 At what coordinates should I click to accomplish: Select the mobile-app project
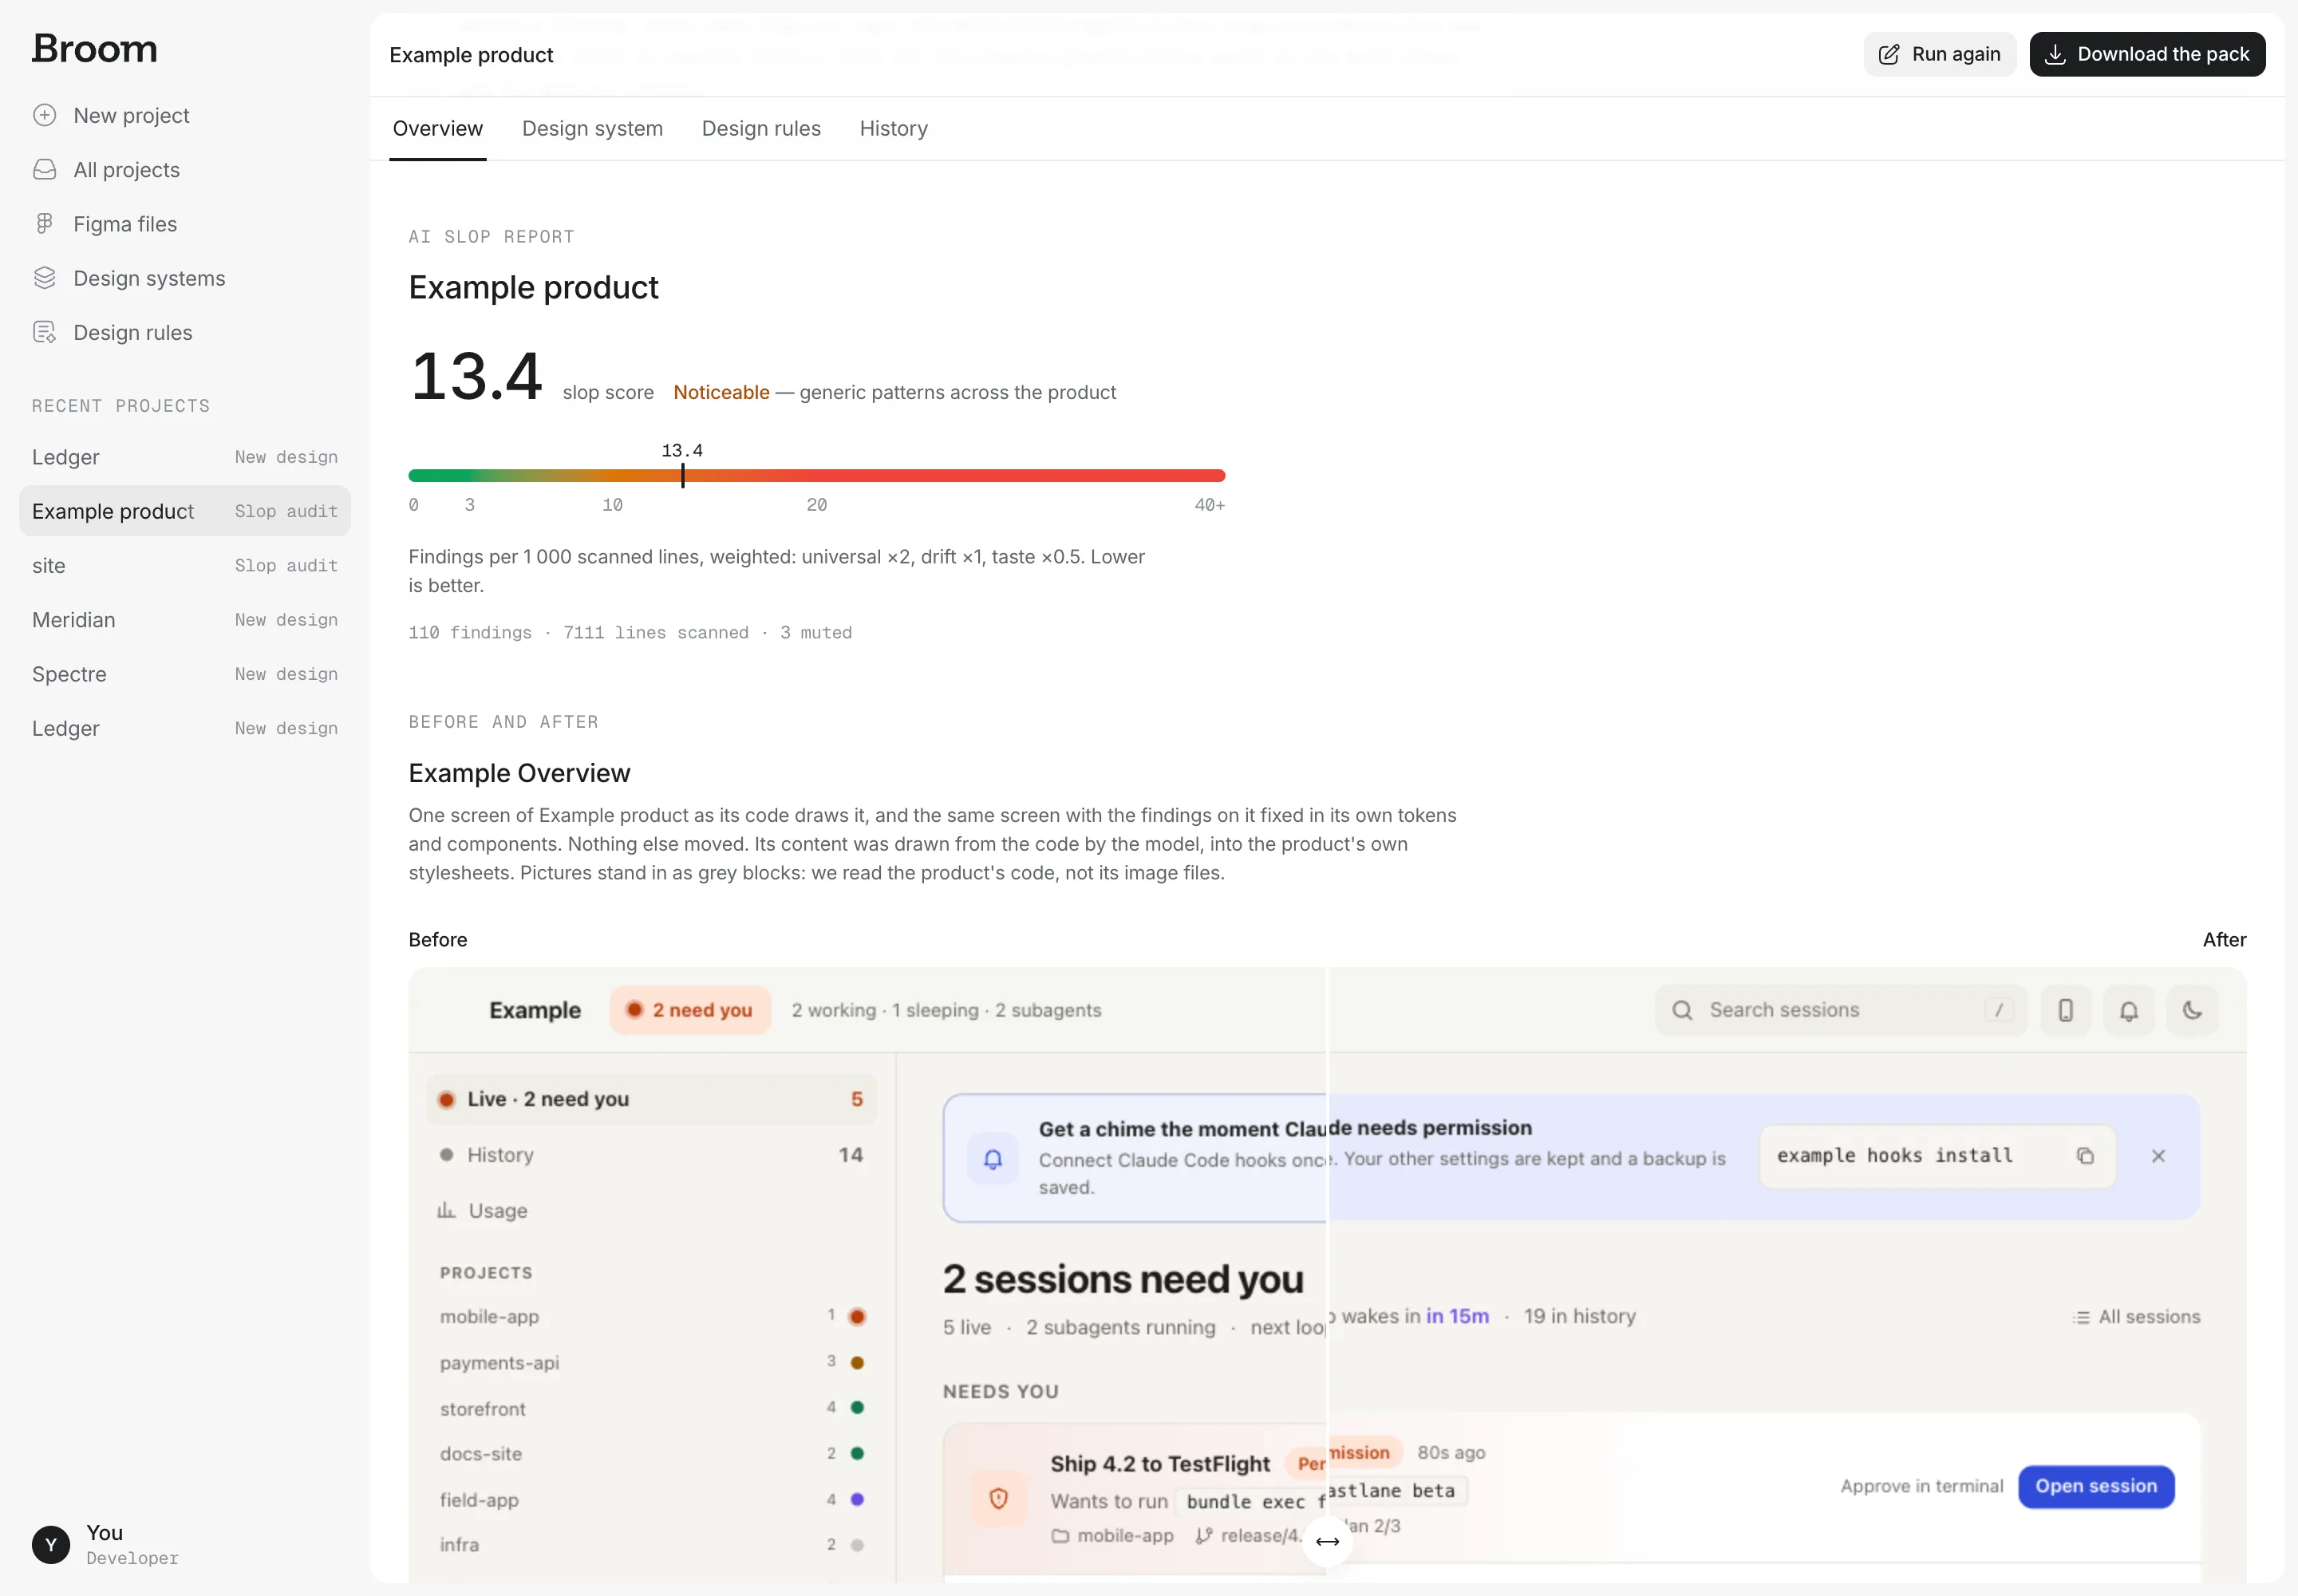651,1316
